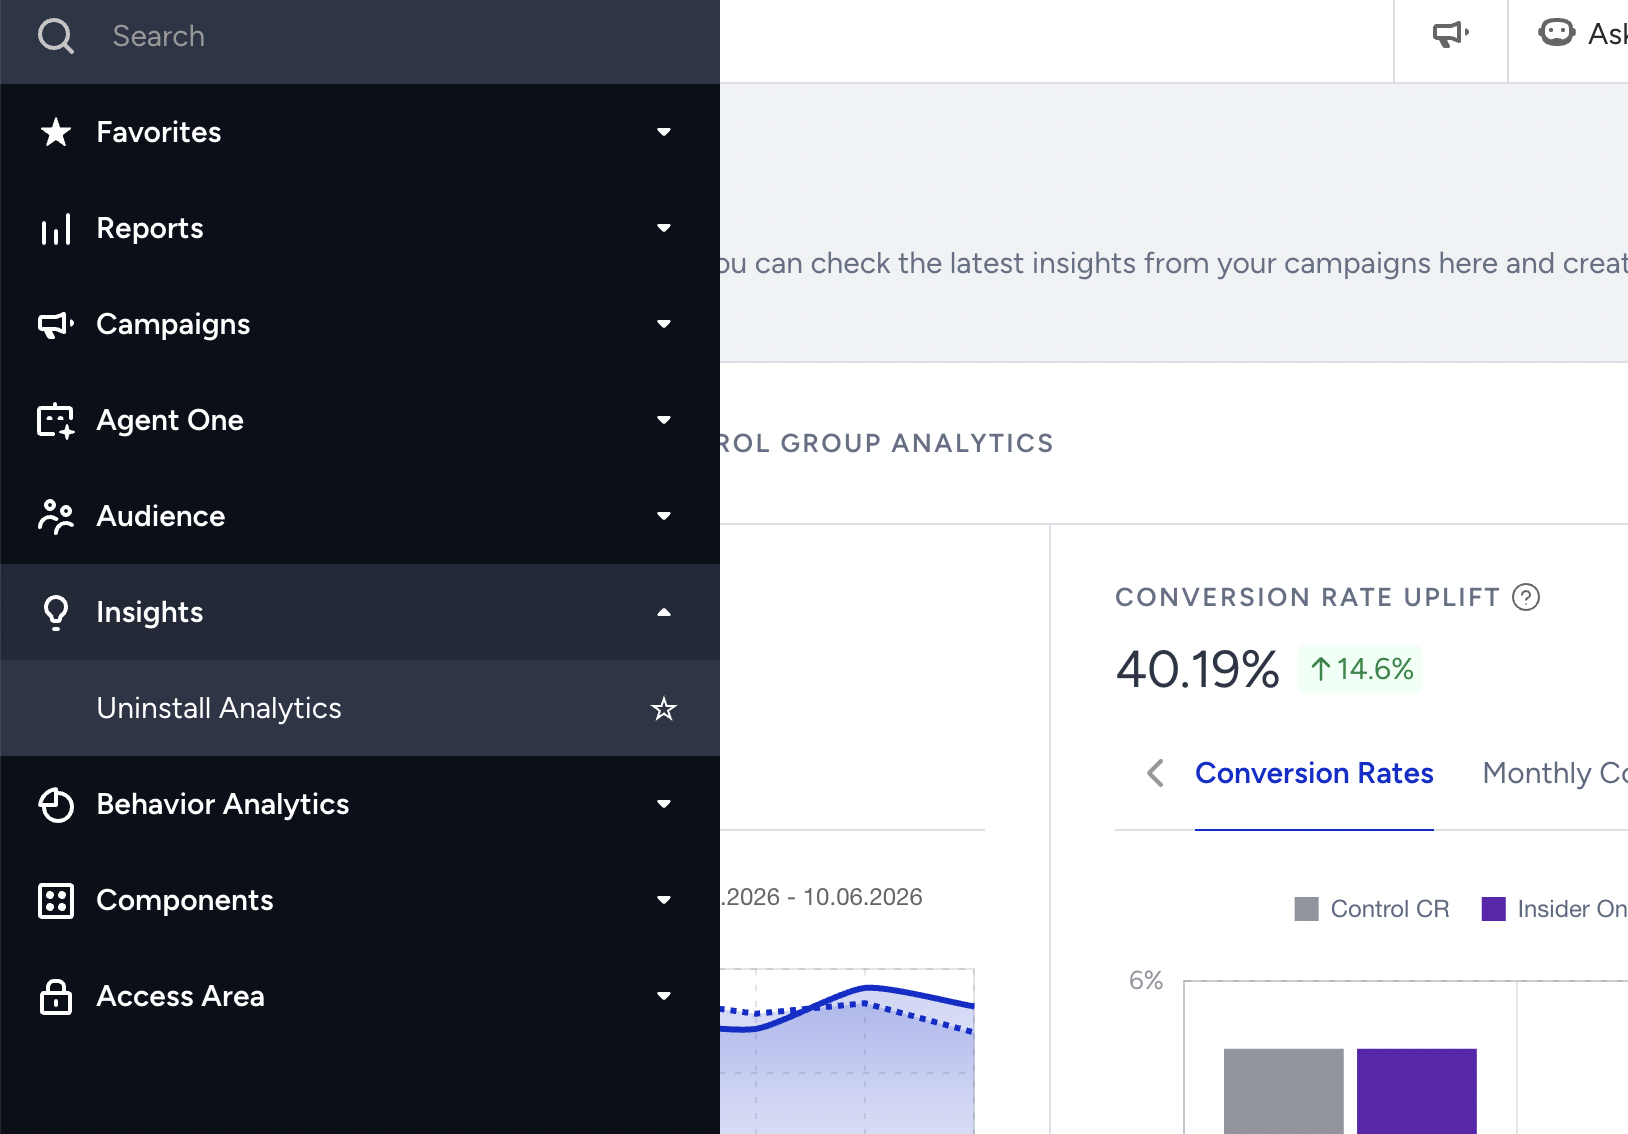
Task: Open the Conversion Rate Uplift help icon
Action: 1526,597
